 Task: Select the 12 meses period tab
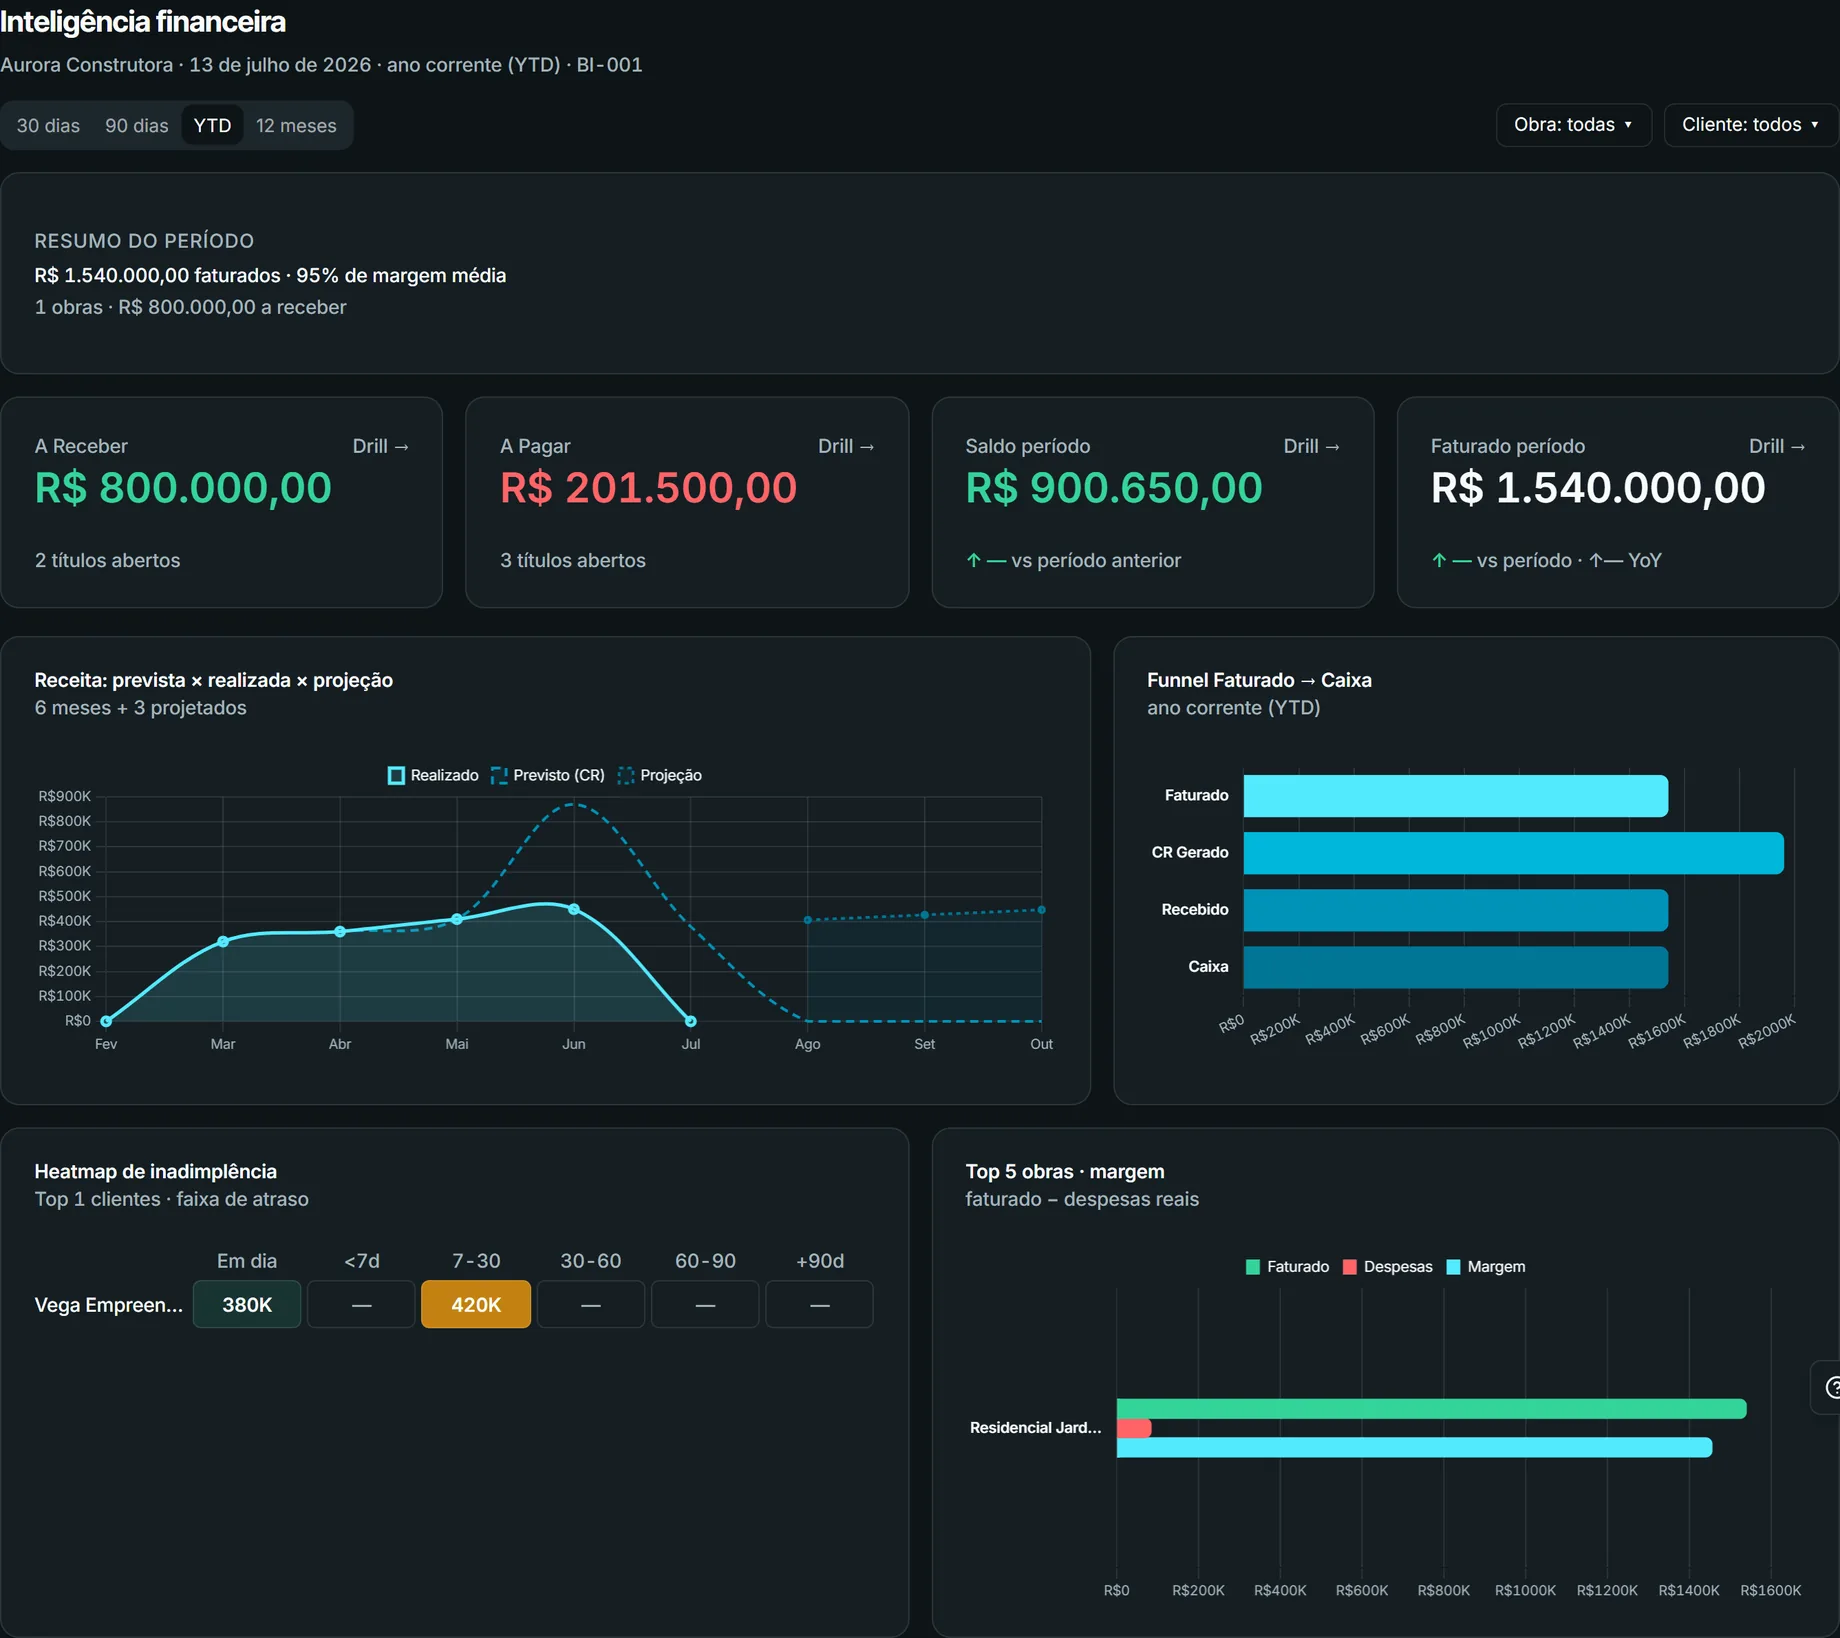tap(296, 126)
